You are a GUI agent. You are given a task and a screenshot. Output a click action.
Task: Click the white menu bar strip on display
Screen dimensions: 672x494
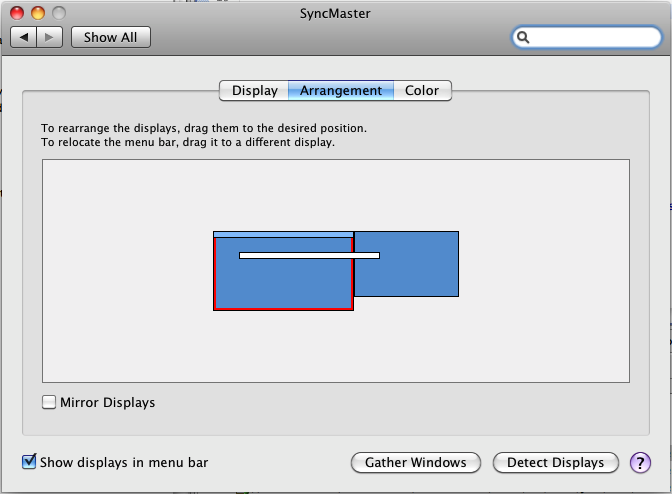309,255
